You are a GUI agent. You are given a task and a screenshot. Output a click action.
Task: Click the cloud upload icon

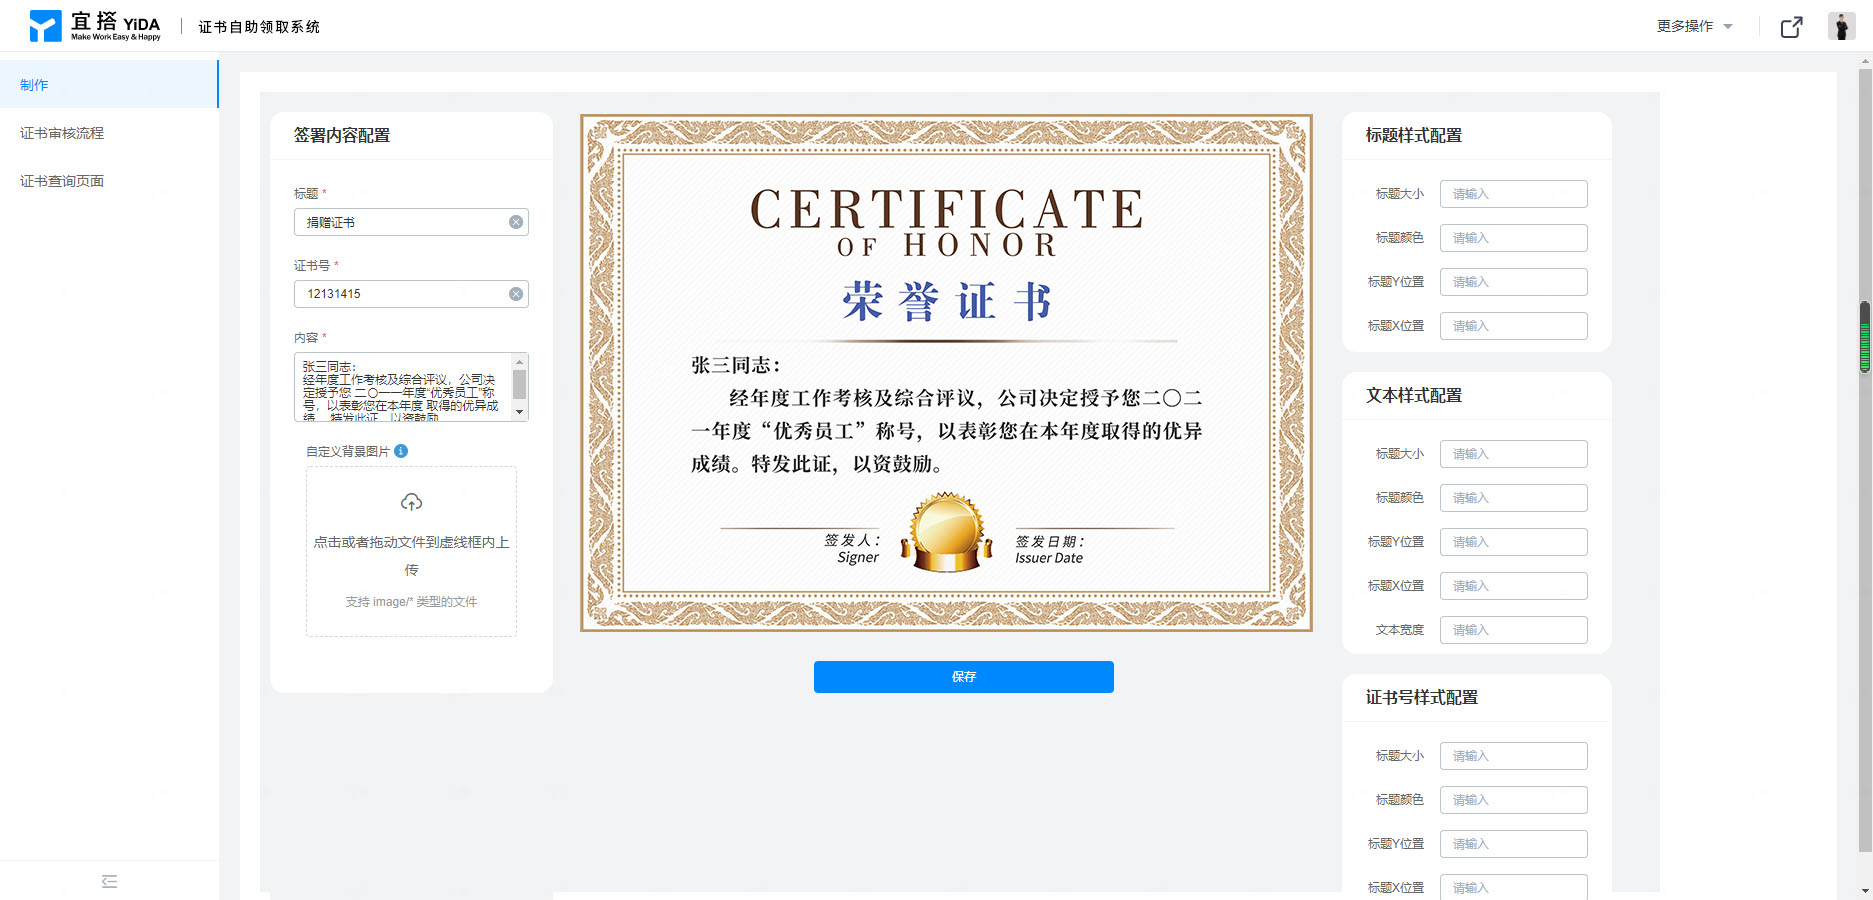pyautogui.click(x=411, y=502)
